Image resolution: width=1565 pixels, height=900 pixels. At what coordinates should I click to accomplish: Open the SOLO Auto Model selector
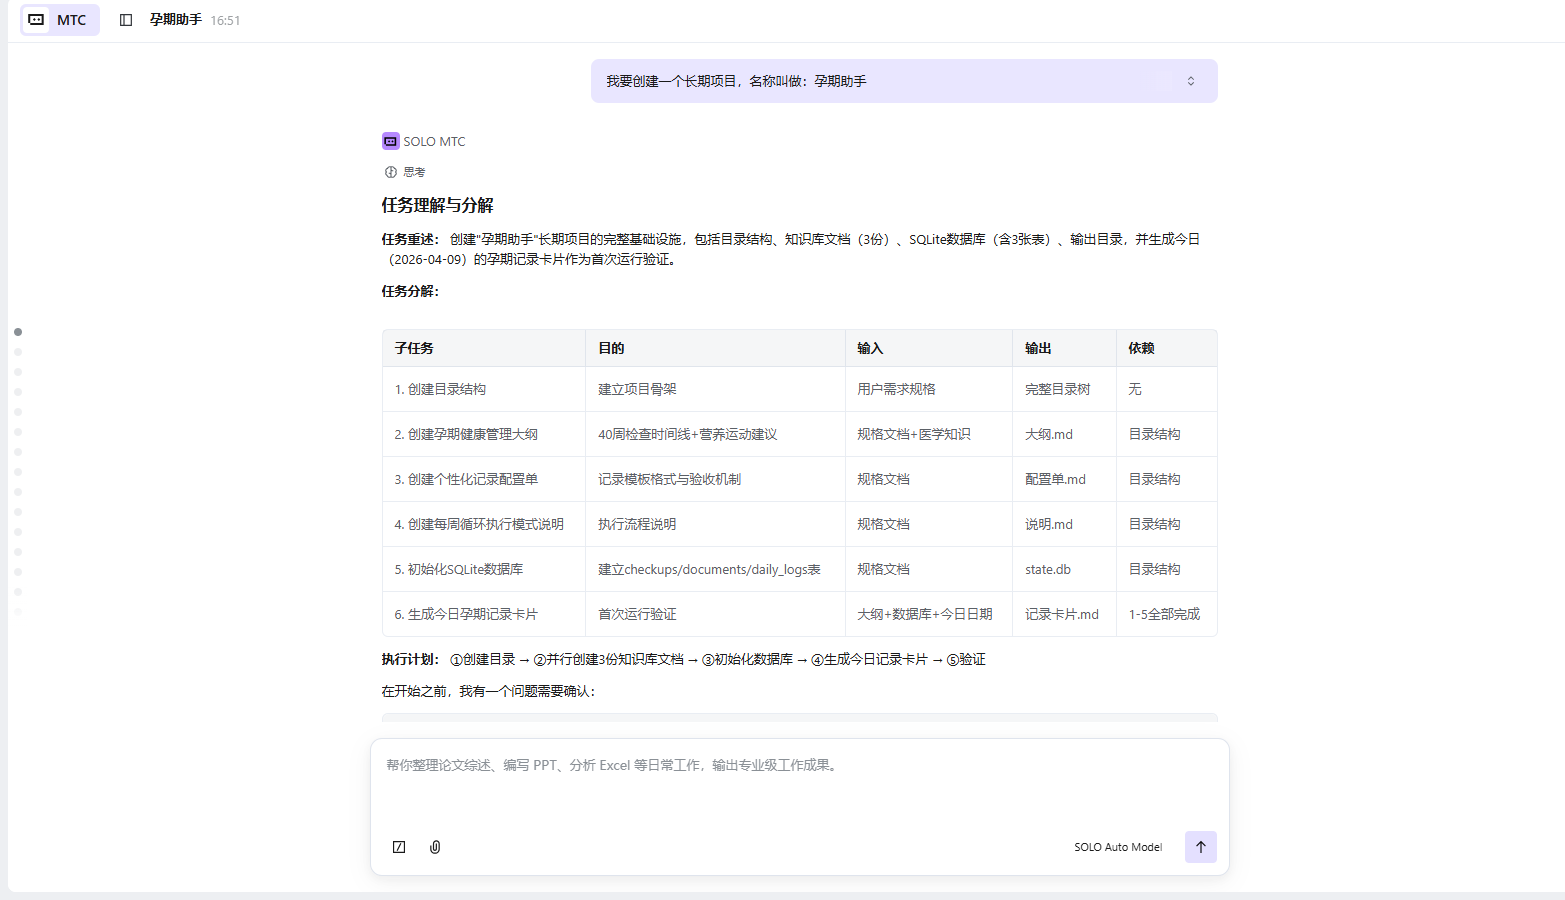tap(1117, 847)
